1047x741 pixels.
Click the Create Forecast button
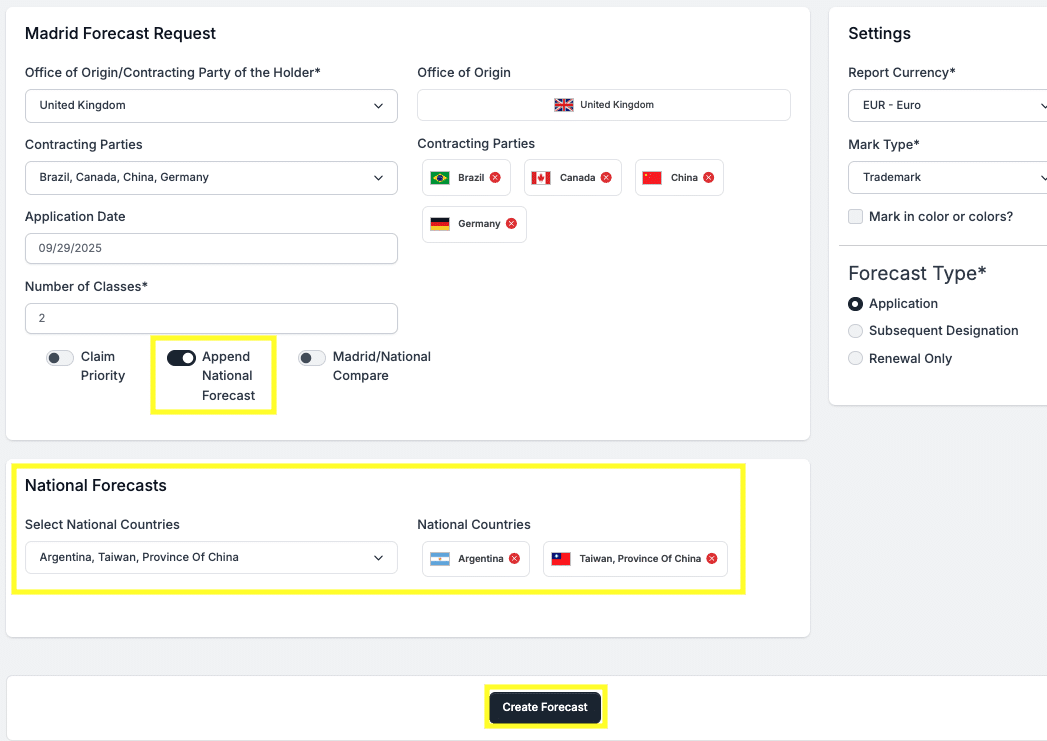545,708
